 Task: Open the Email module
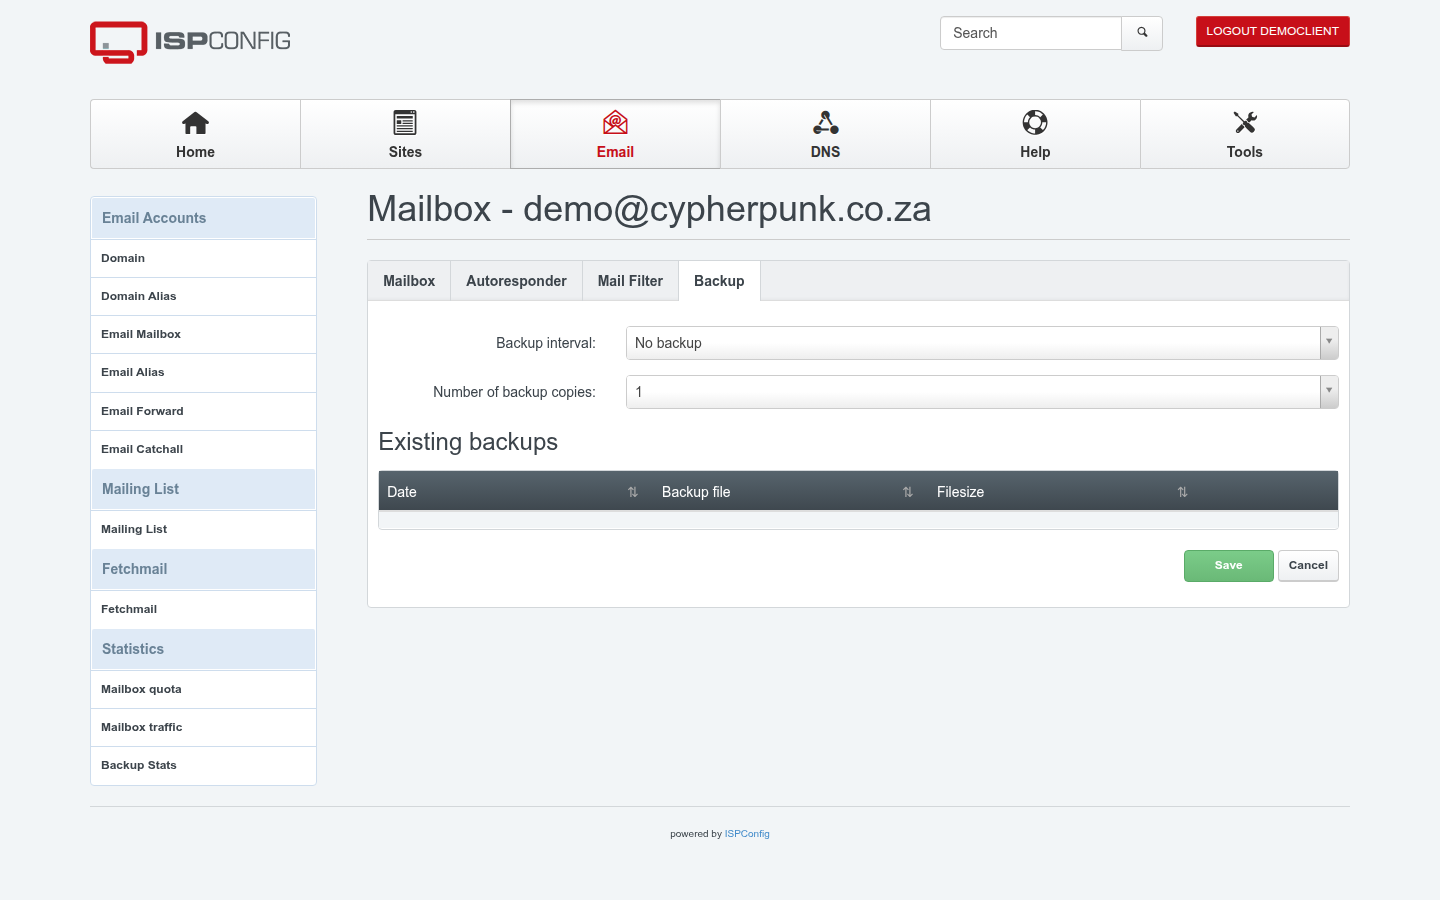click(615, 134)
